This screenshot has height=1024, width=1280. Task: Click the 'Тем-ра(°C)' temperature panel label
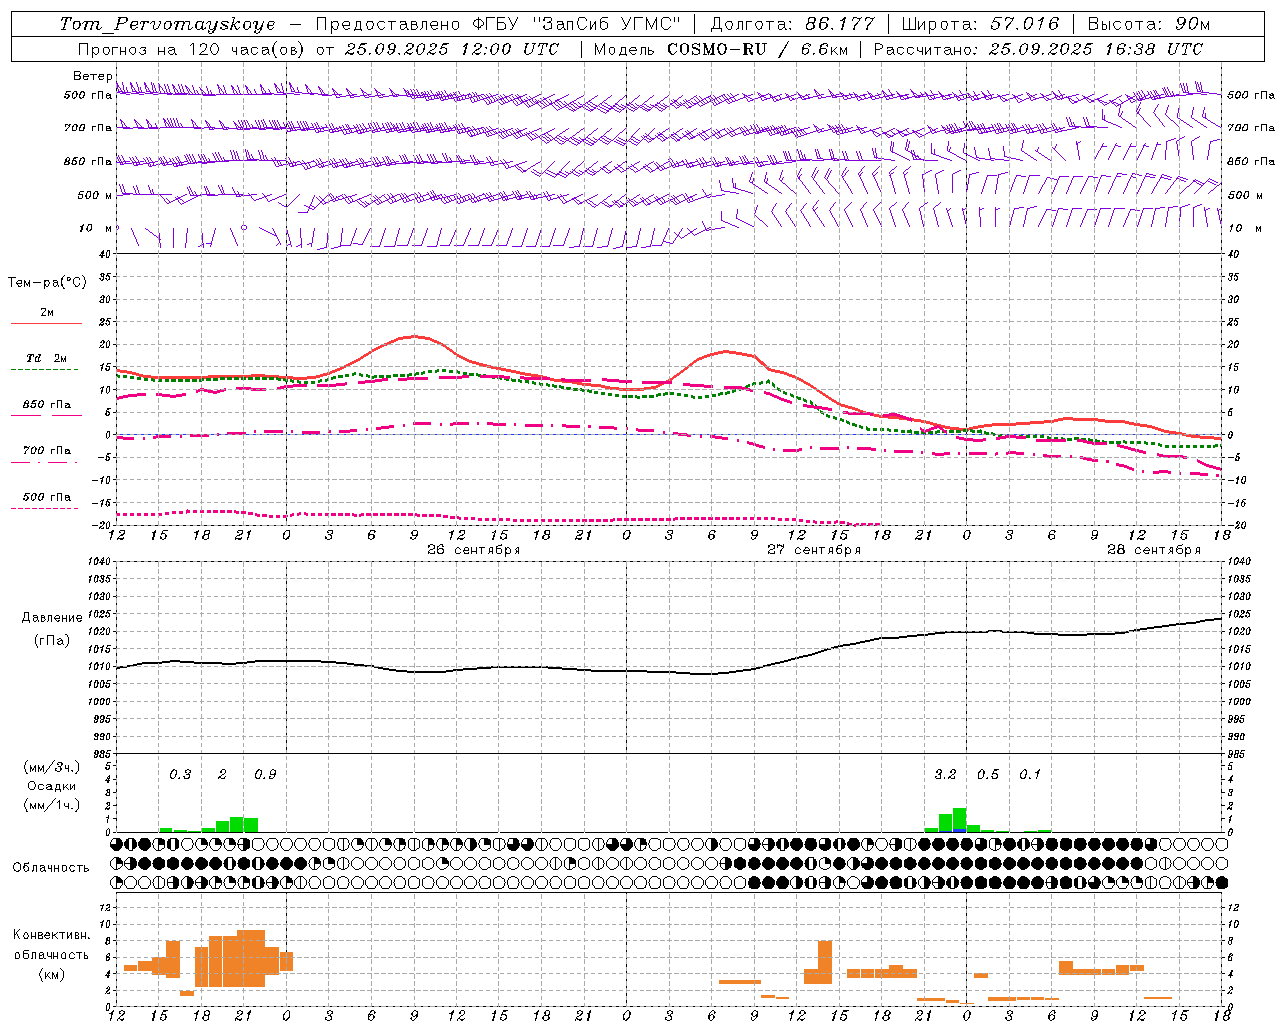tap(47, 283)
